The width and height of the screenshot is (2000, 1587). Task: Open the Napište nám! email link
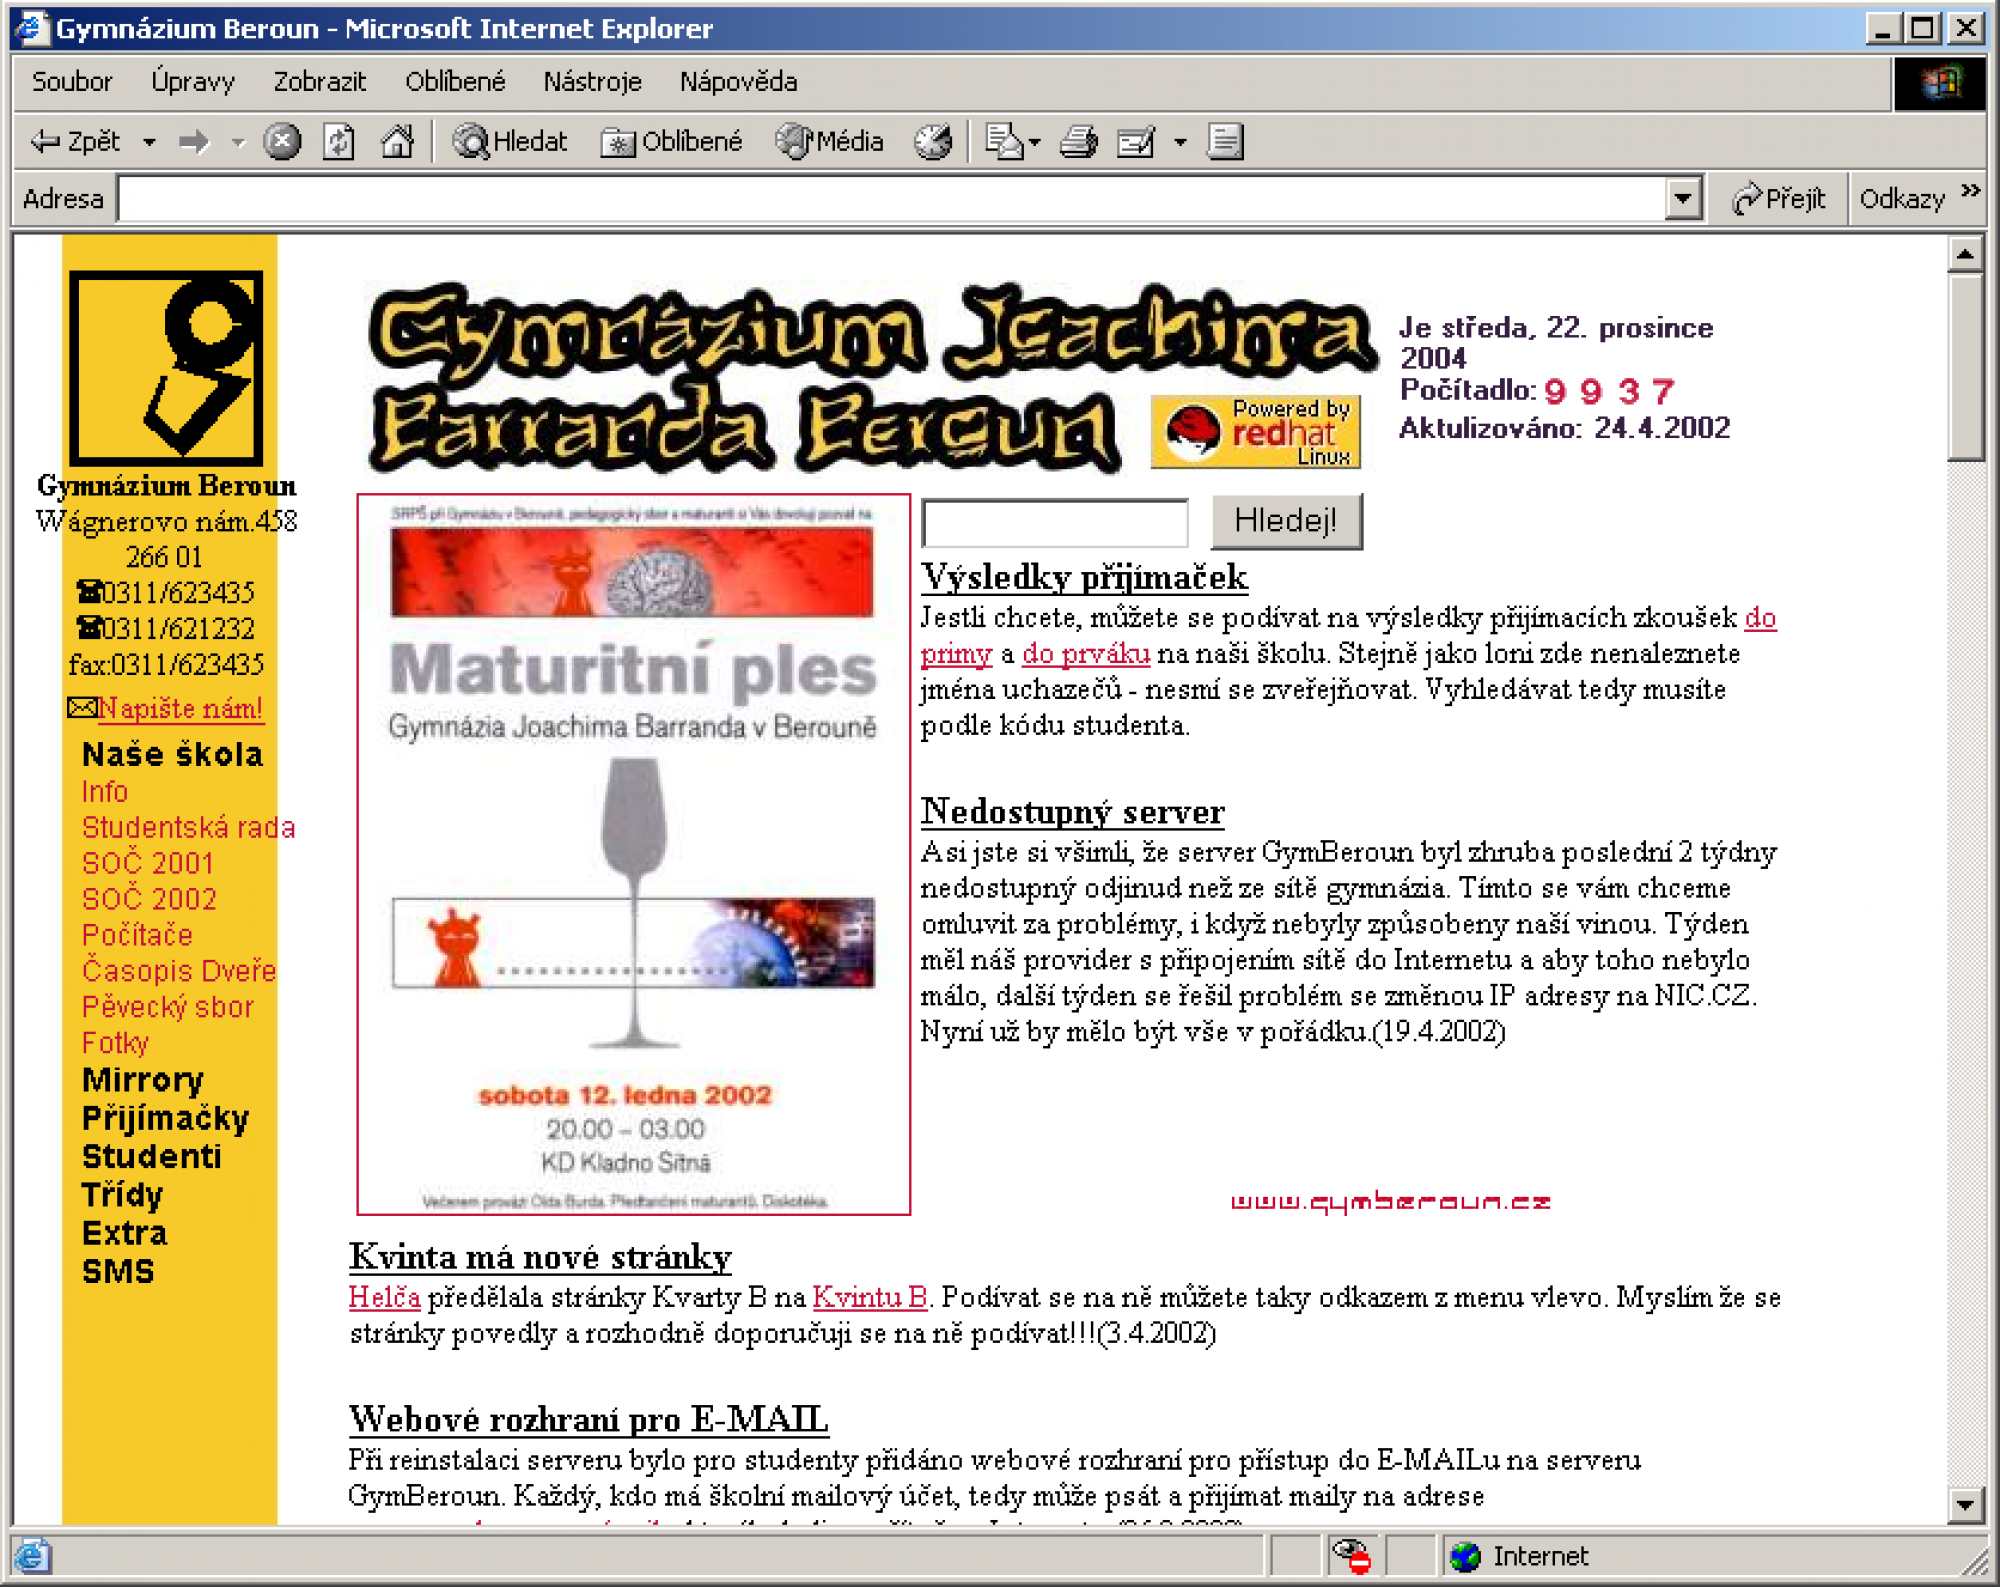(180, 708)
